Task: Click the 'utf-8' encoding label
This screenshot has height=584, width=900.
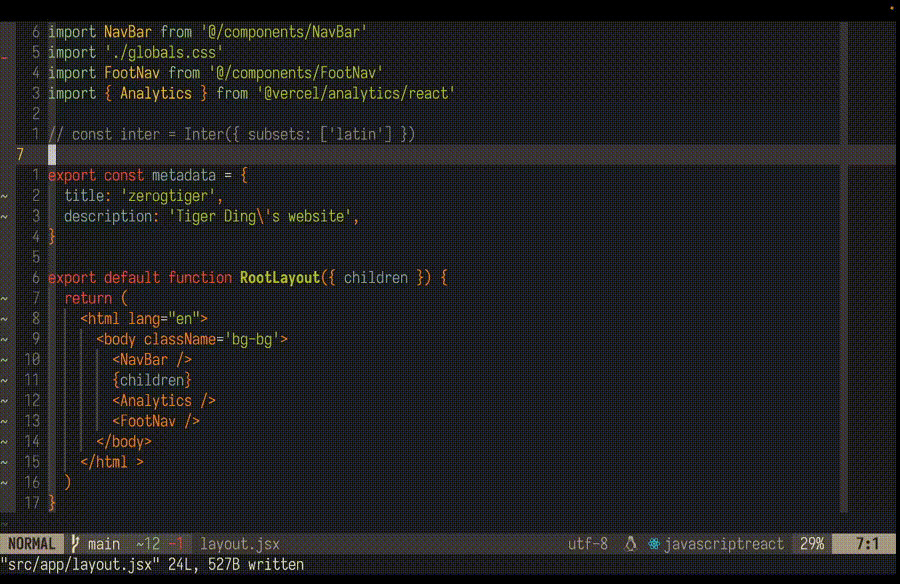Action: coord(588,543)
